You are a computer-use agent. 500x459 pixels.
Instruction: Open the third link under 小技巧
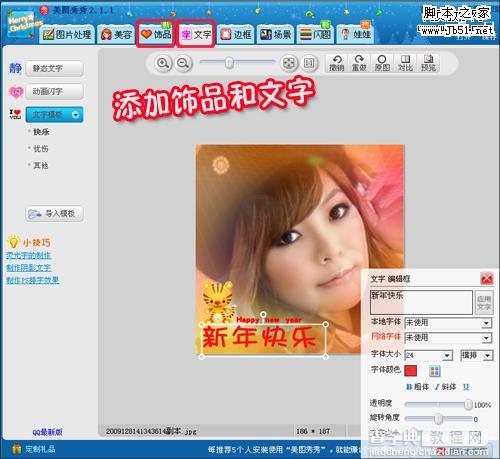(33, 280)
